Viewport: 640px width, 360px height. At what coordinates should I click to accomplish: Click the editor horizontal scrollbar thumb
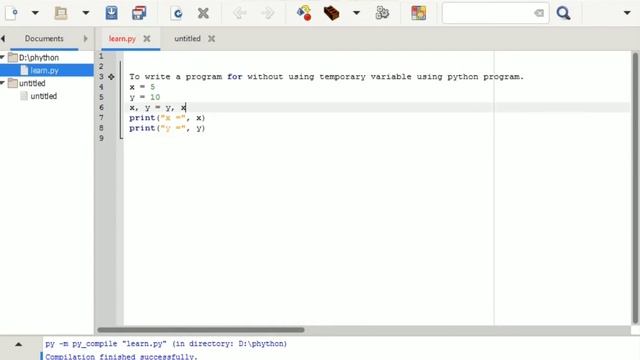pyautogui.click(x=201, y=330)
